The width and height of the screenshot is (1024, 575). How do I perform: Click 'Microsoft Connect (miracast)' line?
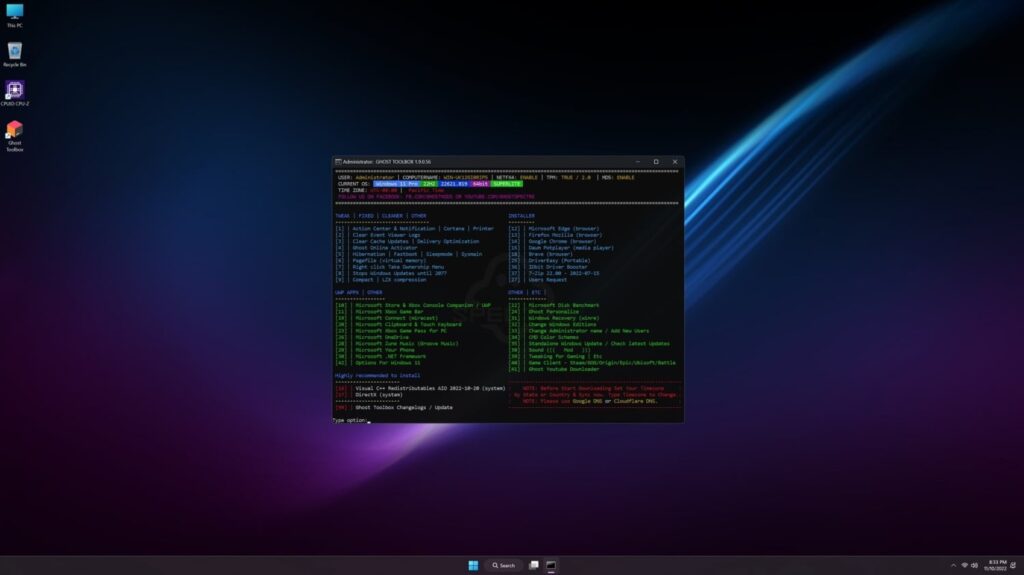coord(387,318)
